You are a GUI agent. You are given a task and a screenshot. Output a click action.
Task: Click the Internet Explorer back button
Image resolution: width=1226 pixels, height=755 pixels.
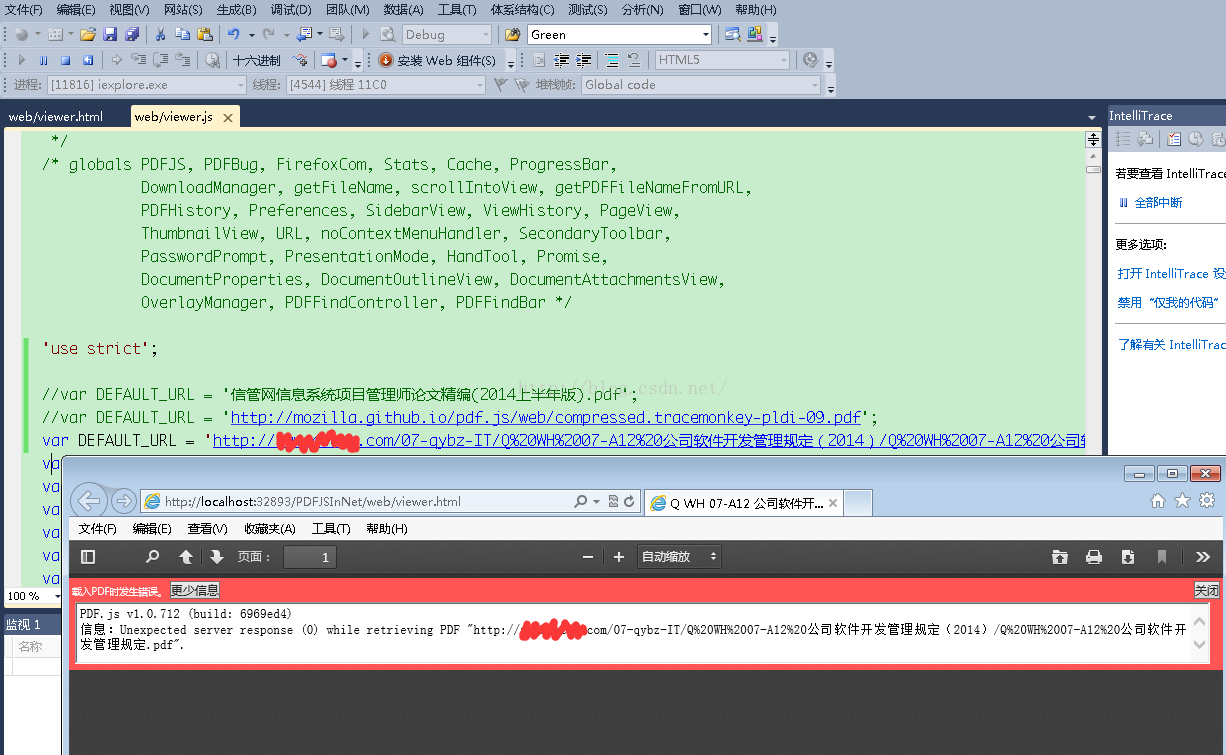pyautogui.click(x=89, y=501)
